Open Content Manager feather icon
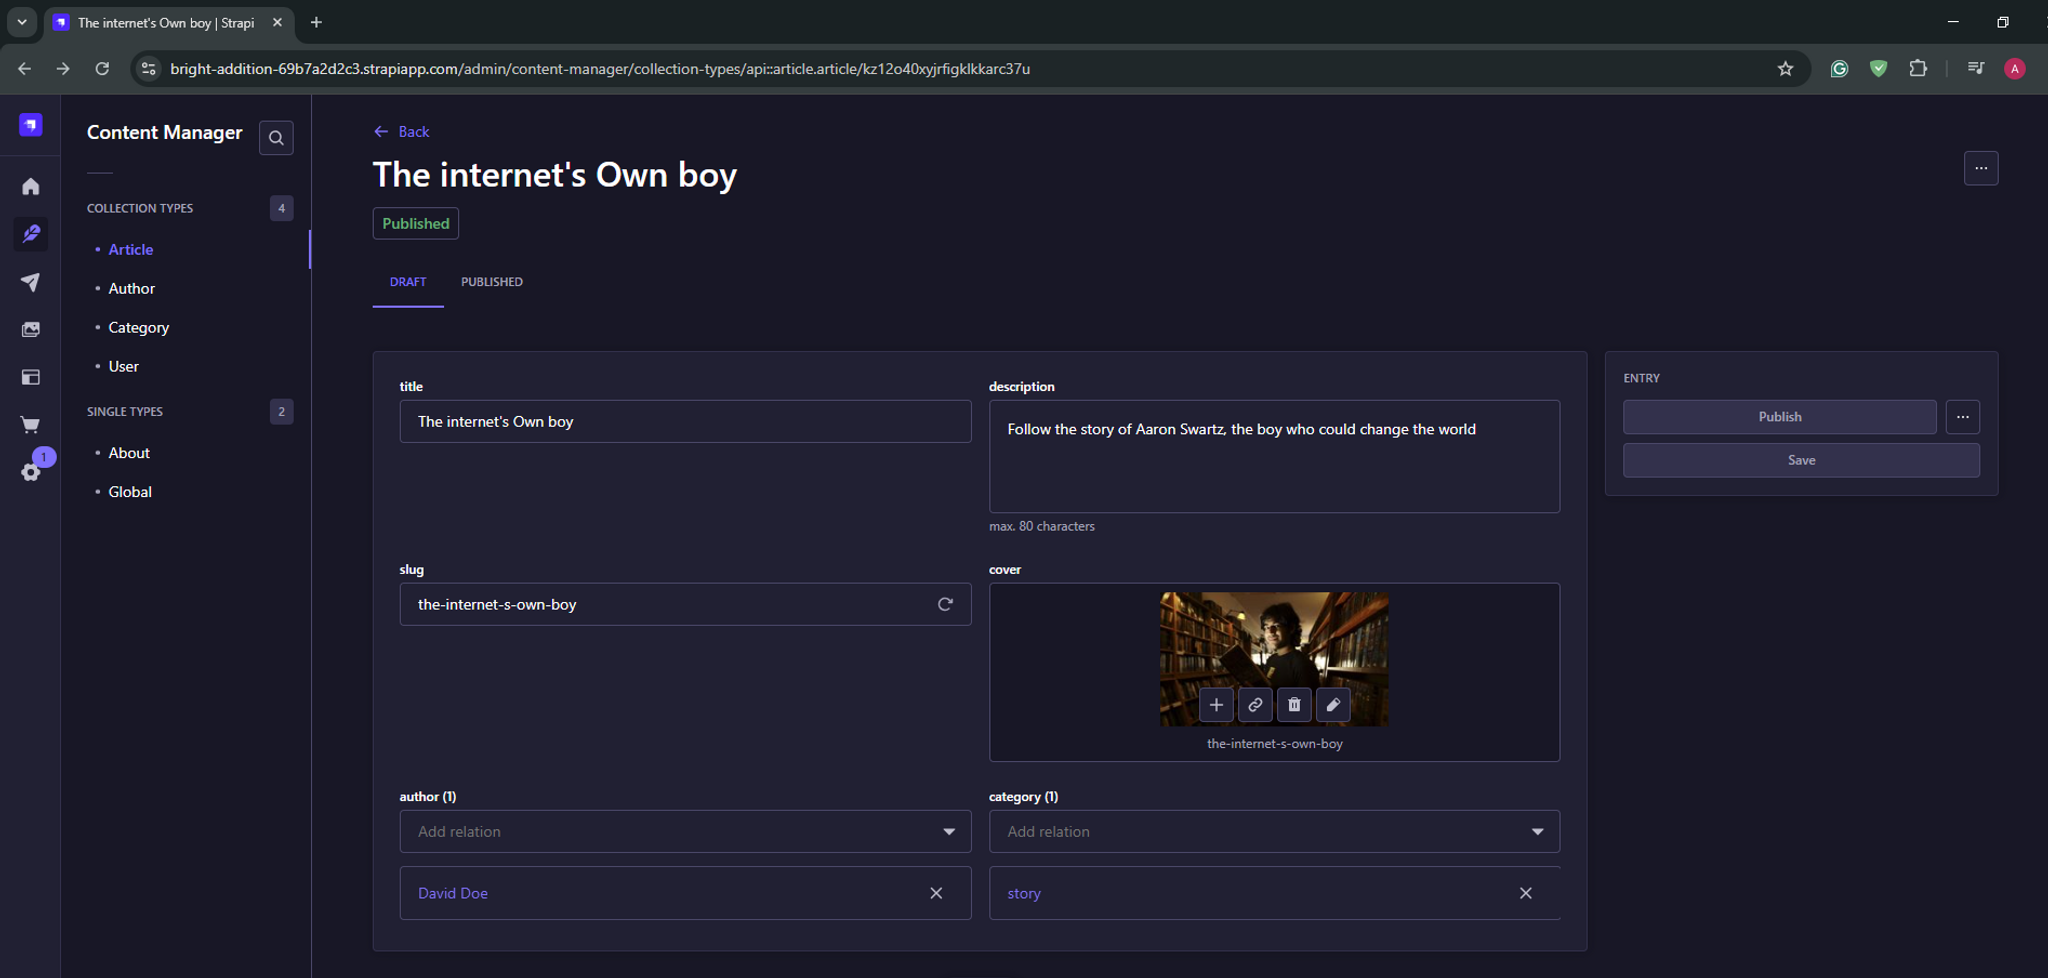 31,234
